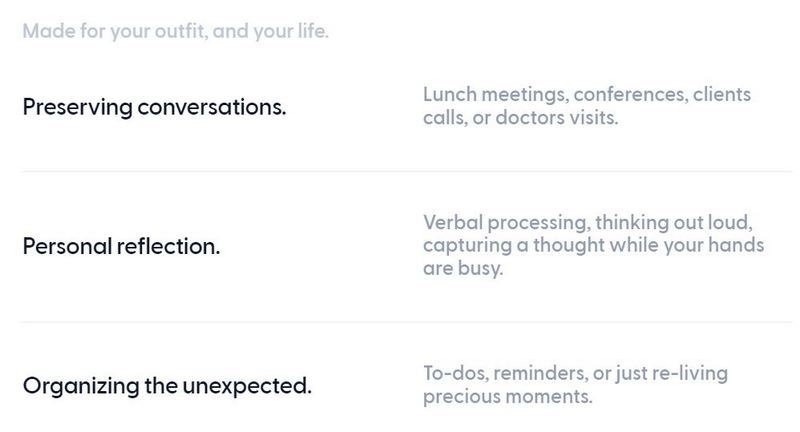The image size is (800, 432).
Task: Click the "Made for your outfit" tagline
Action: (176, 32)
